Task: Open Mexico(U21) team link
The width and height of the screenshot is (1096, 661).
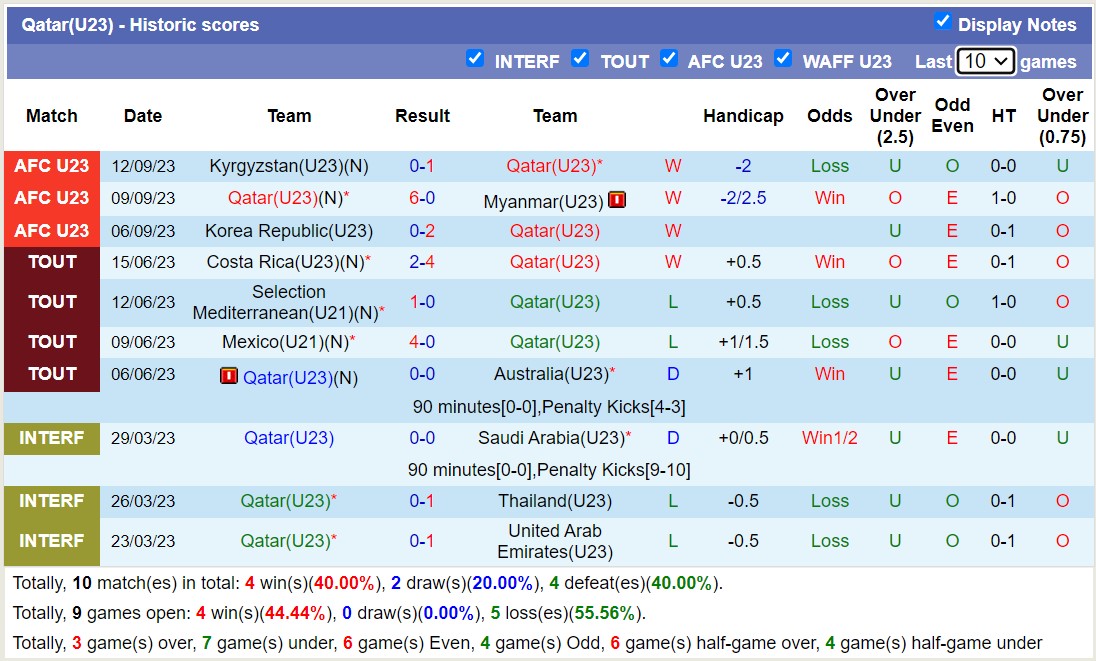Action: click(x=284, y=342)
